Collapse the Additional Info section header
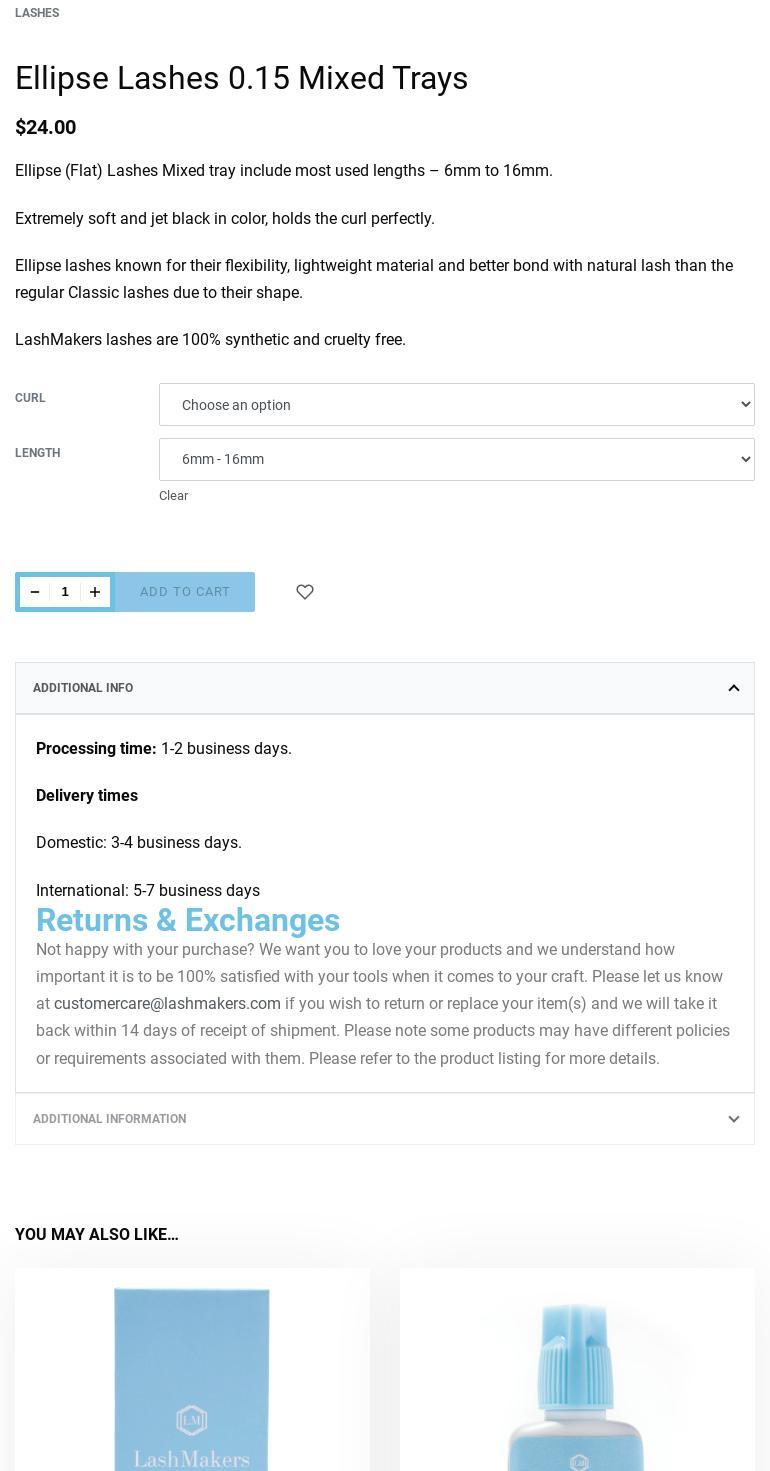The height and width of the screenshot is (1471, 770). tap(83, 688)
